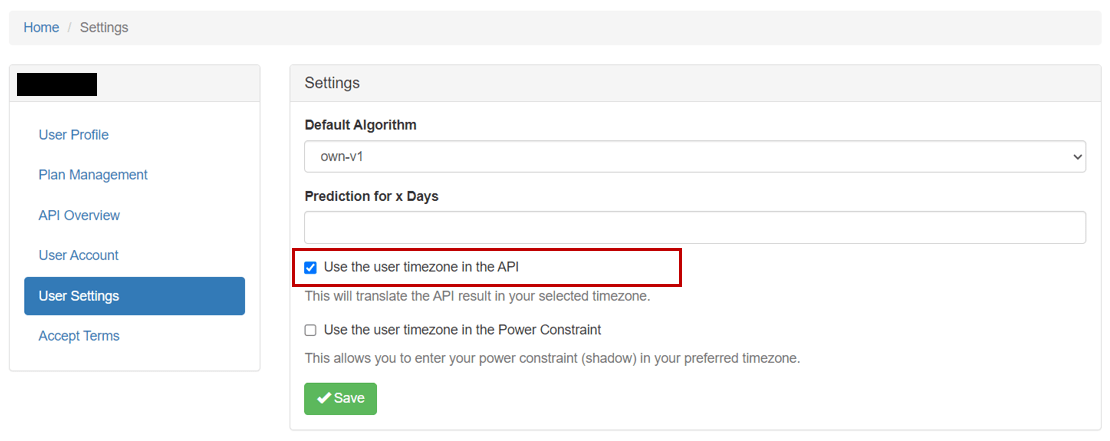The width and height of the screenshot is (1110, 441).
Task: Click the 'Use the user timezone in the API' label text
Action: 426,268
